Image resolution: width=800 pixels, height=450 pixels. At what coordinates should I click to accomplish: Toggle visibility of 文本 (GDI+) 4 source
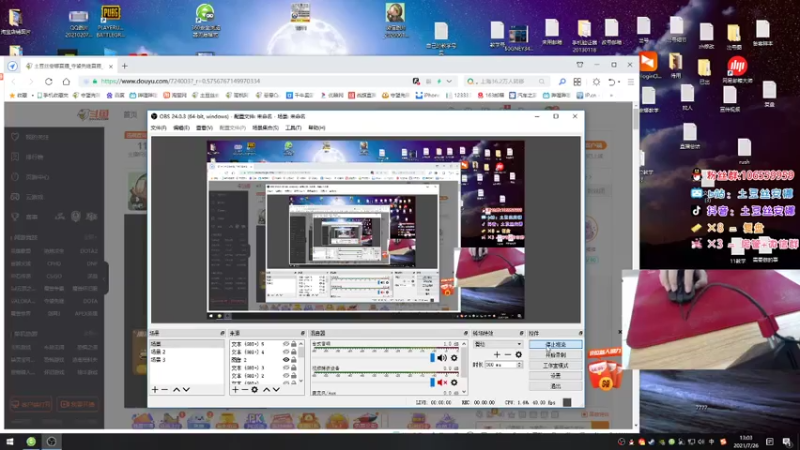(x=286, y=352)
